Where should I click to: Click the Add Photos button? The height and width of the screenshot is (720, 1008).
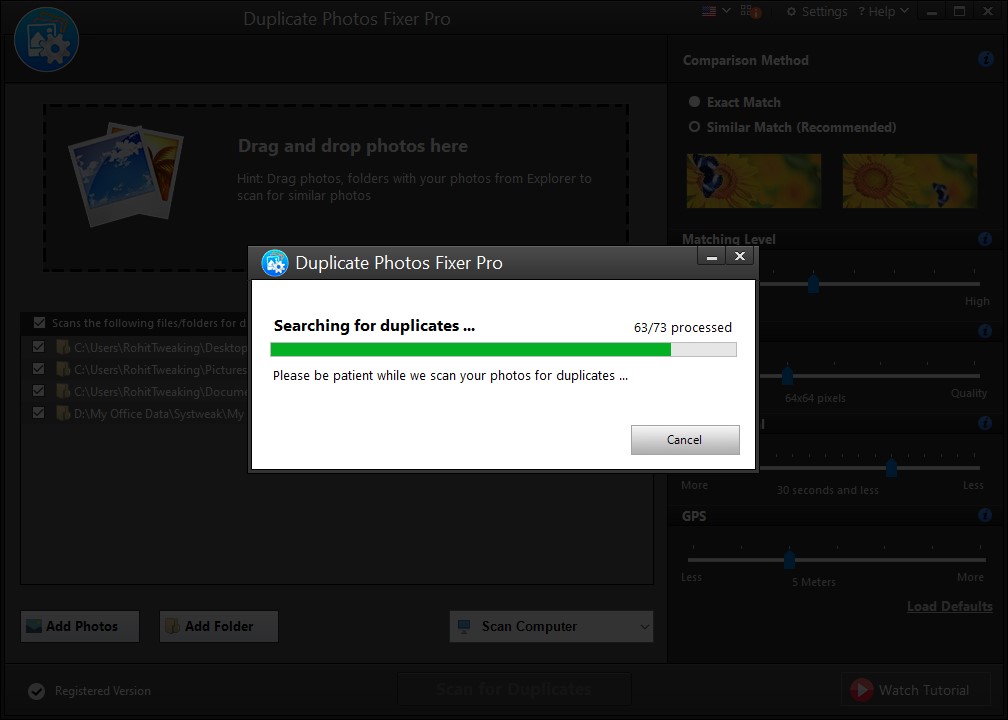[80, 627]
